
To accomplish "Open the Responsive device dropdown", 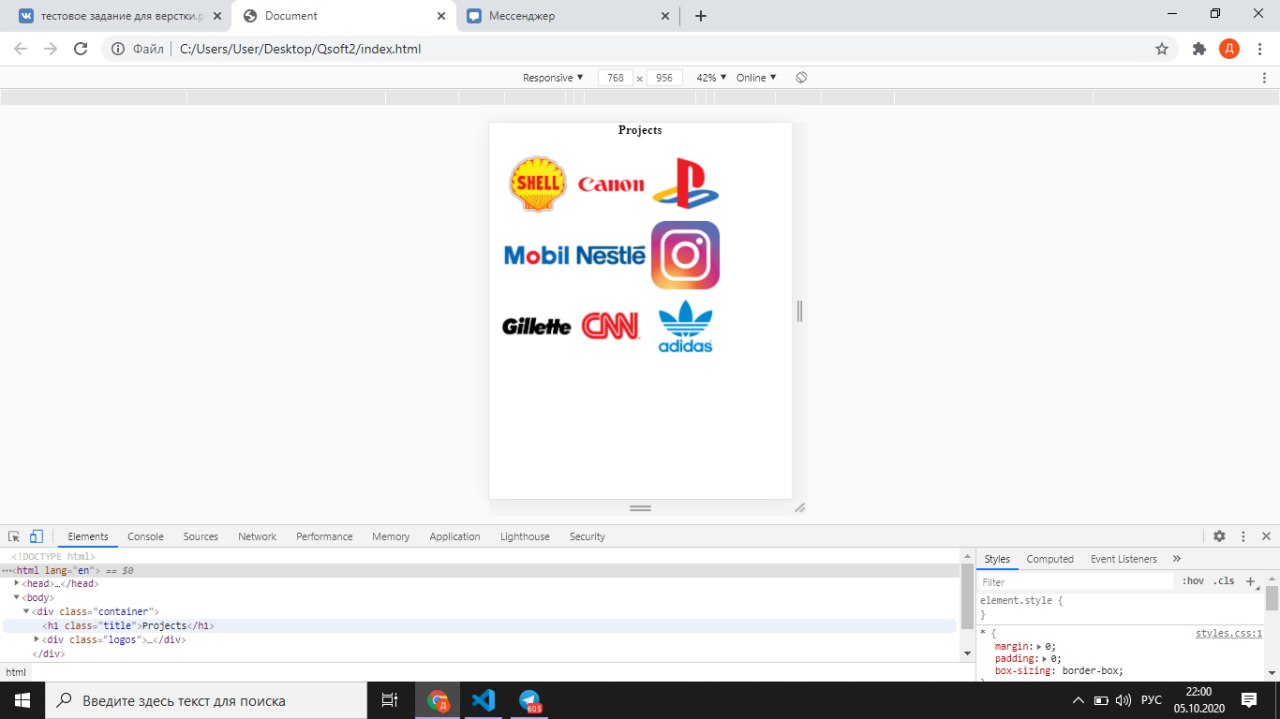I will [x=553, y=77].
